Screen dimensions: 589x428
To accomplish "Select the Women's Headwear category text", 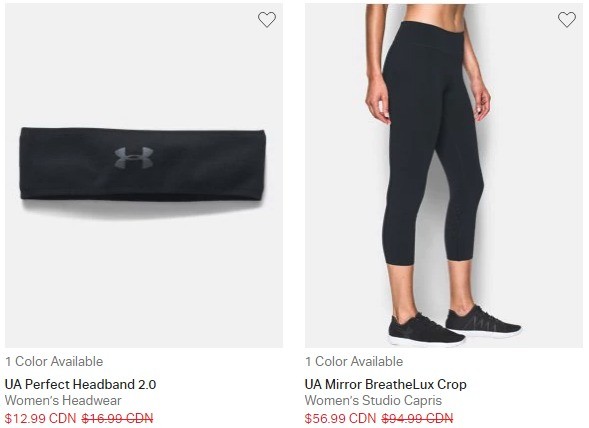I will pyautogui.click(x=63, y=401).
